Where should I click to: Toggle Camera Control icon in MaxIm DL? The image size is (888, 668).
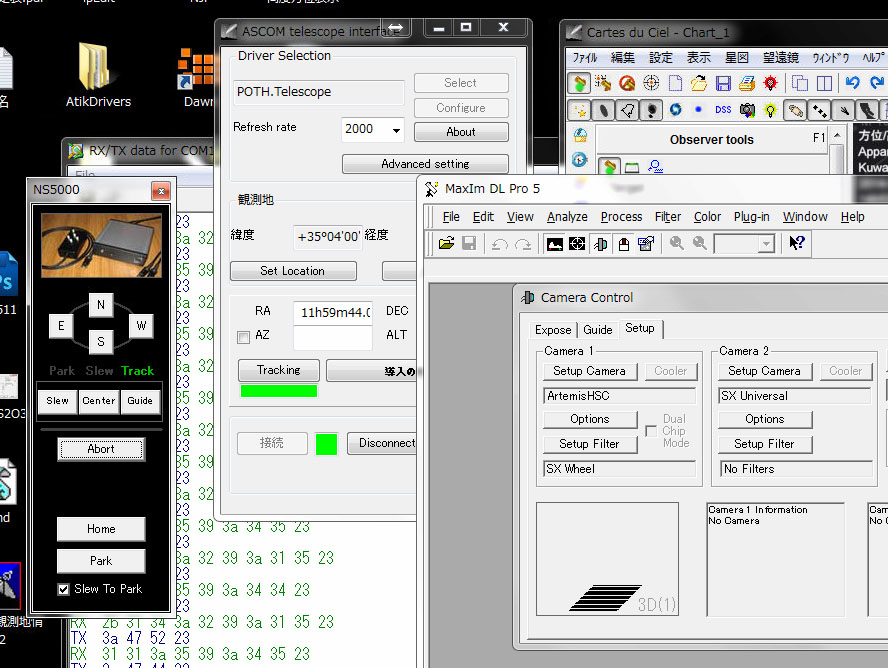point(600,244)
